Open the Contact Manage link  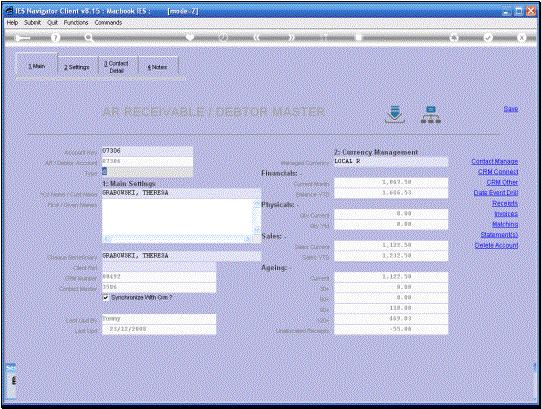tap(494, 162)
